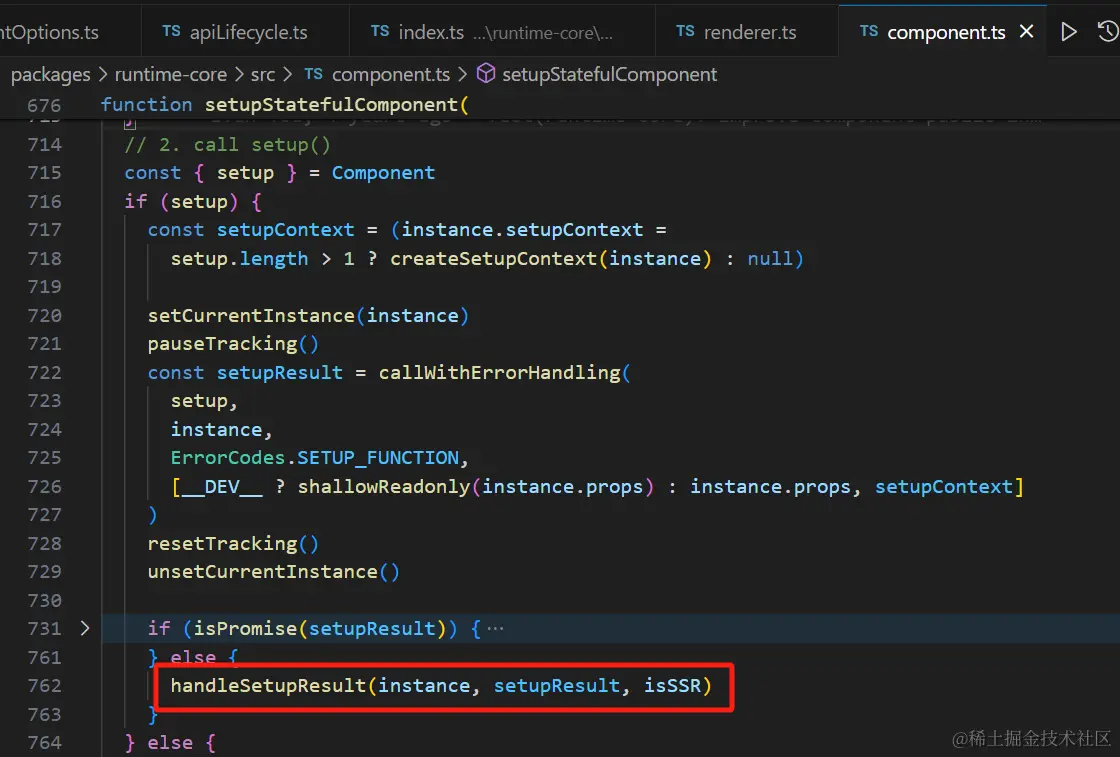Click isPromise on line 731

(x=245, y=628)
